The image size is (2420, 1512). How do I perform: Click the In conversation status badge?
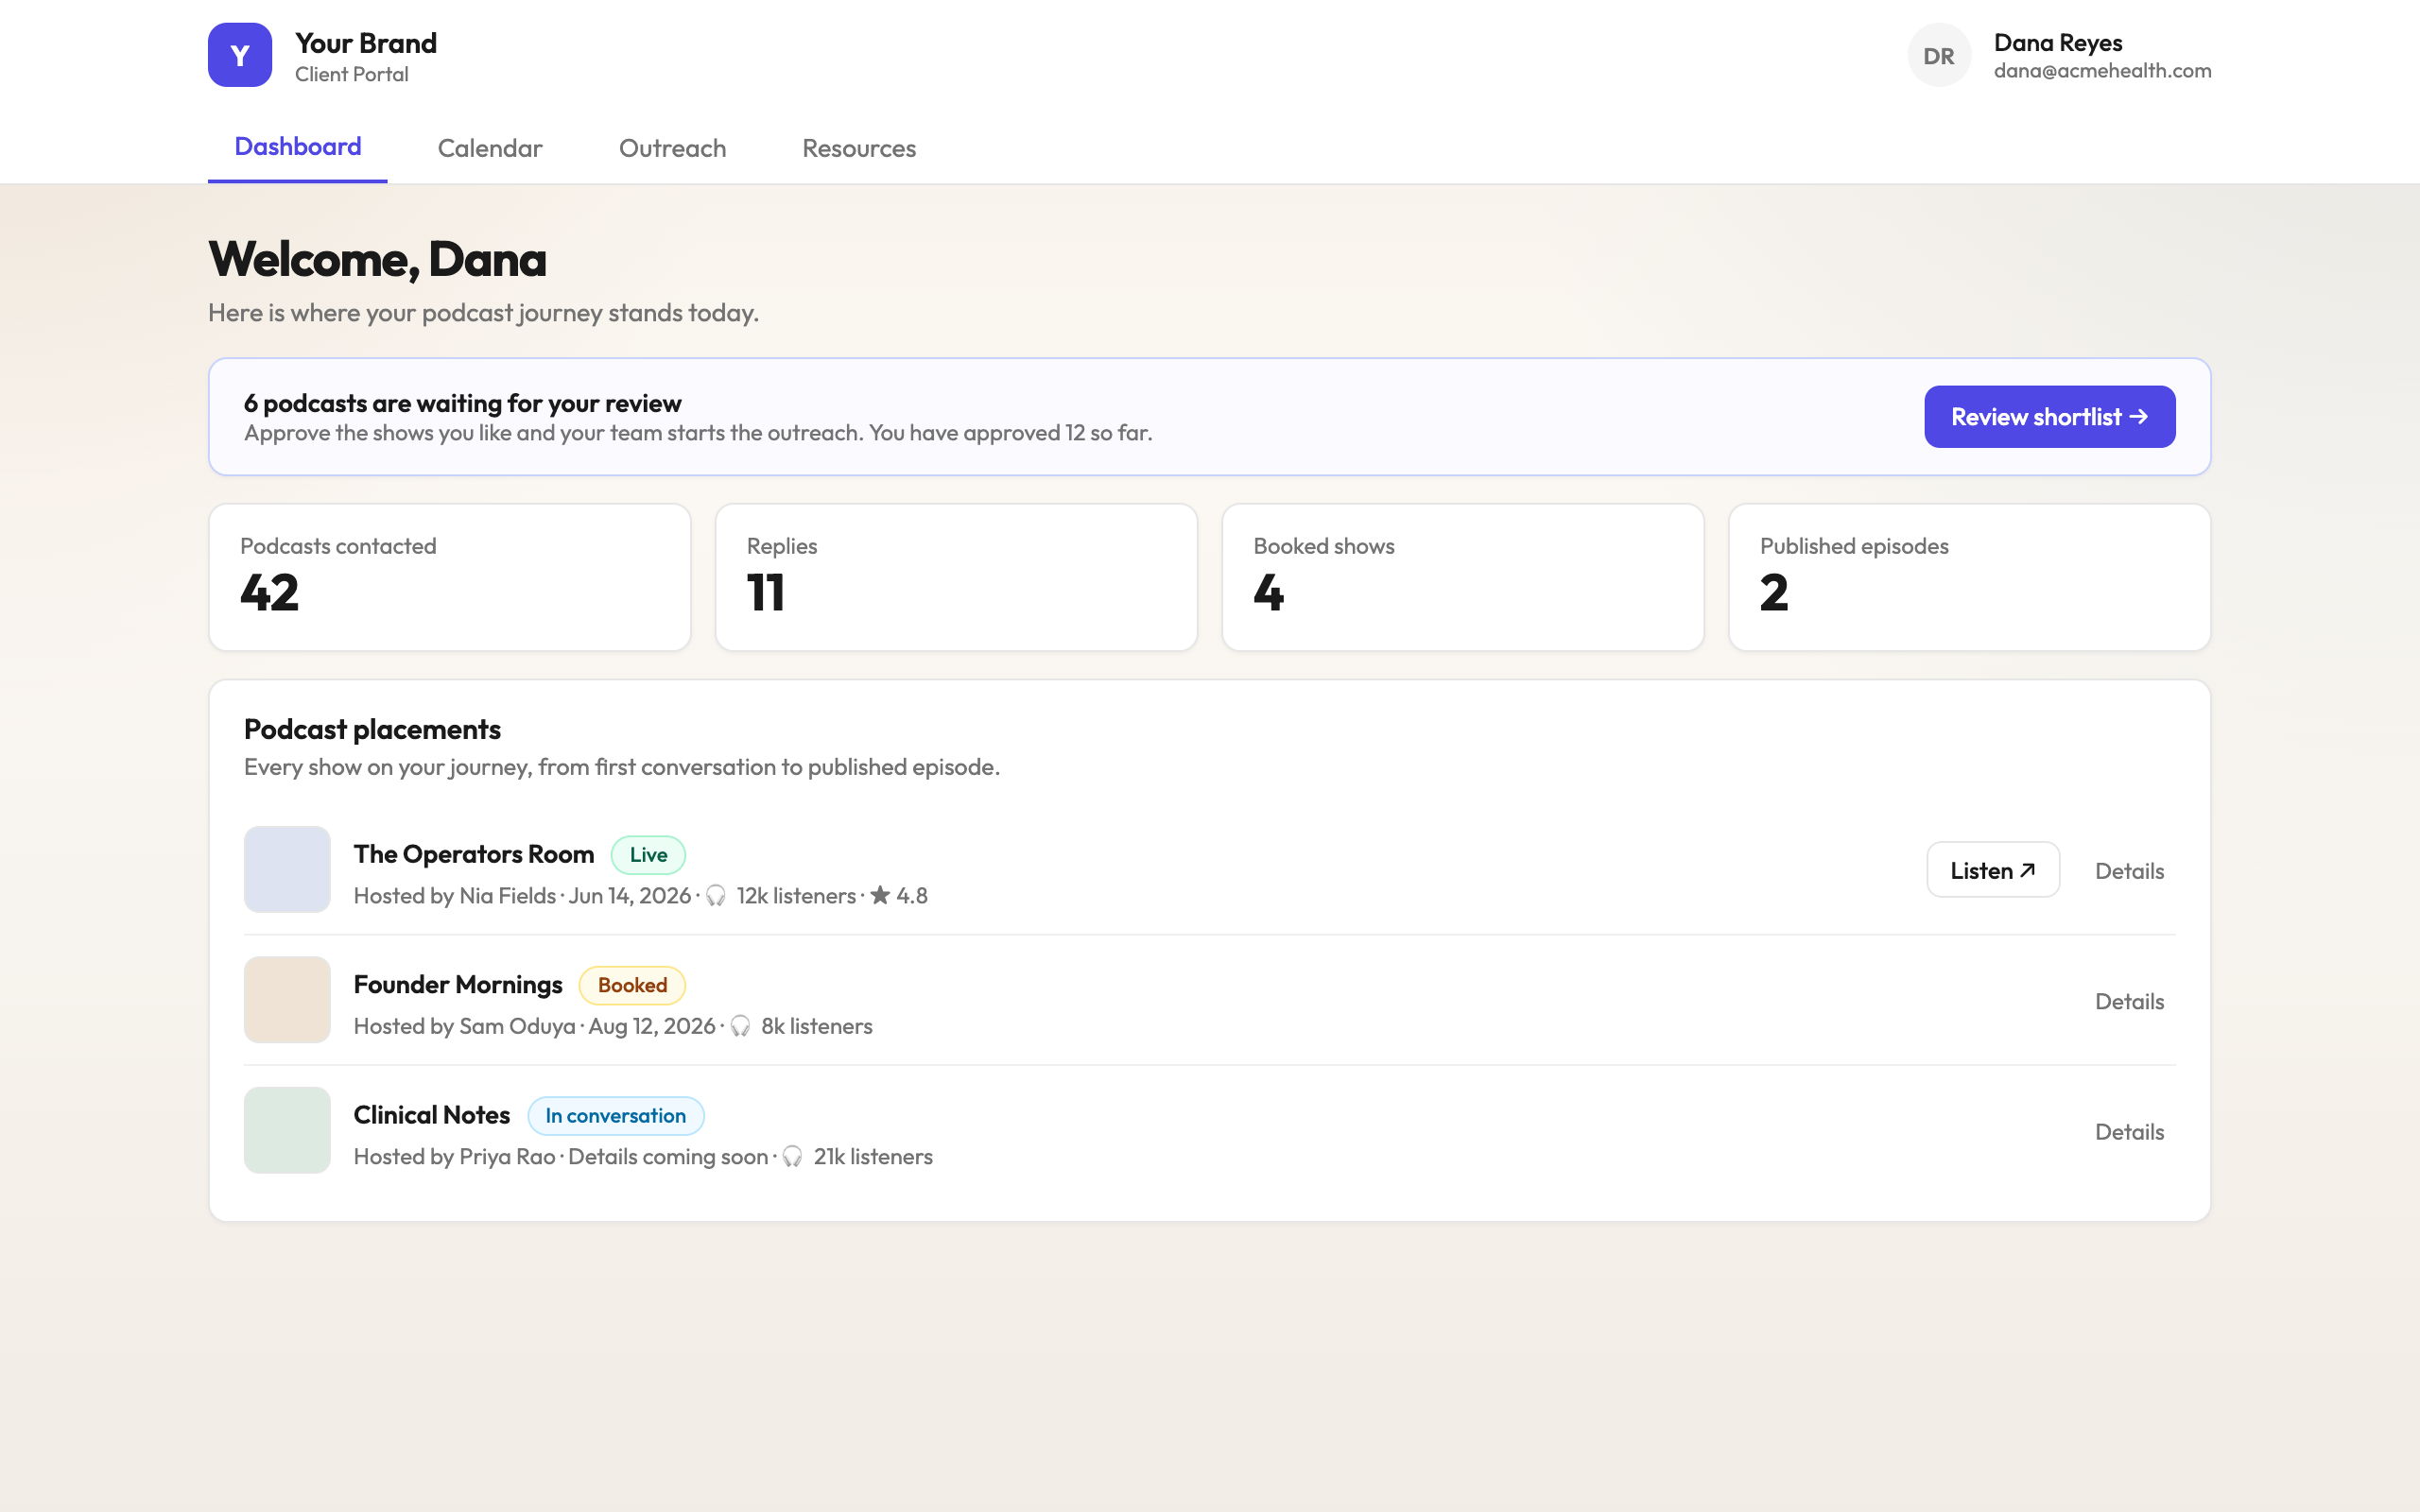pos(615,1116)
